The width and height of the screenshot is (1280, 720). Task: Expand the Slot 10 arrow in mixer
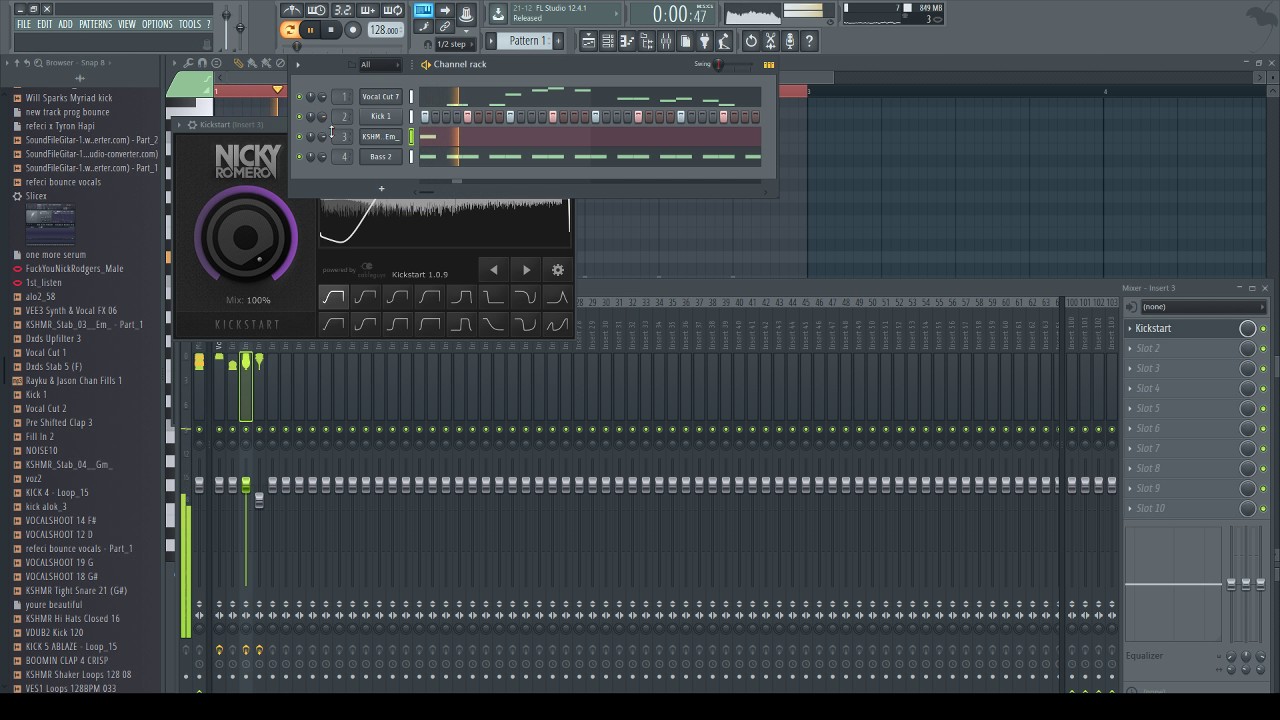(1130, 509)
